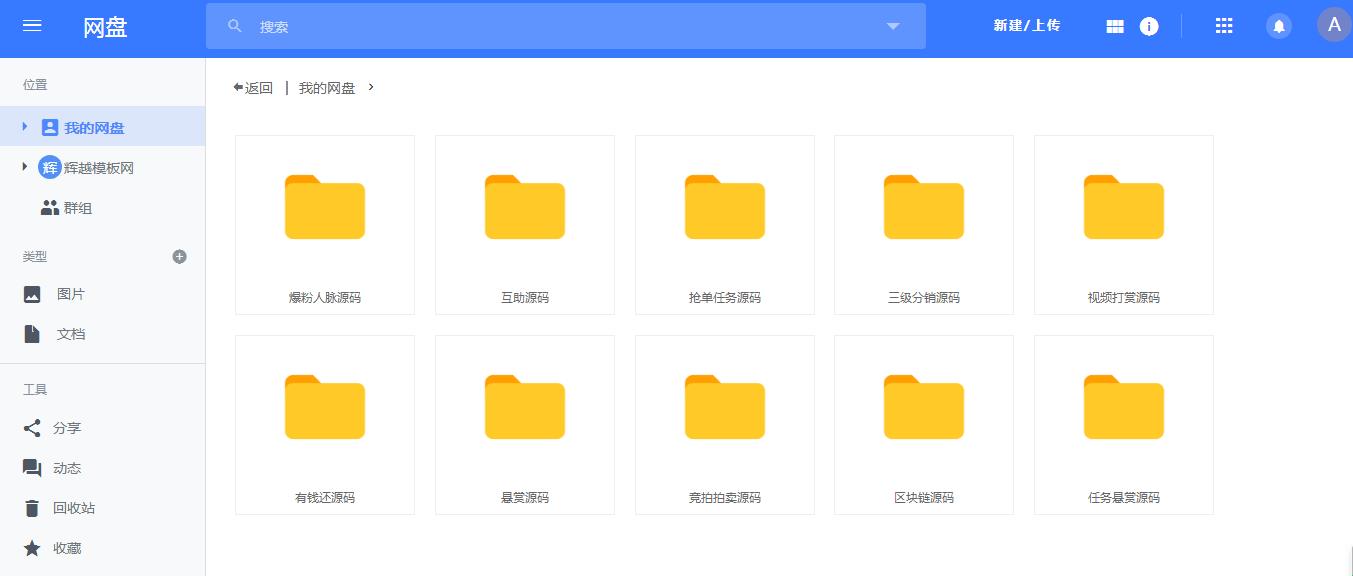Click the breadcrumb chevron after 我的网盘
This screenshot has width=1353, height=576.
[371, 88]
